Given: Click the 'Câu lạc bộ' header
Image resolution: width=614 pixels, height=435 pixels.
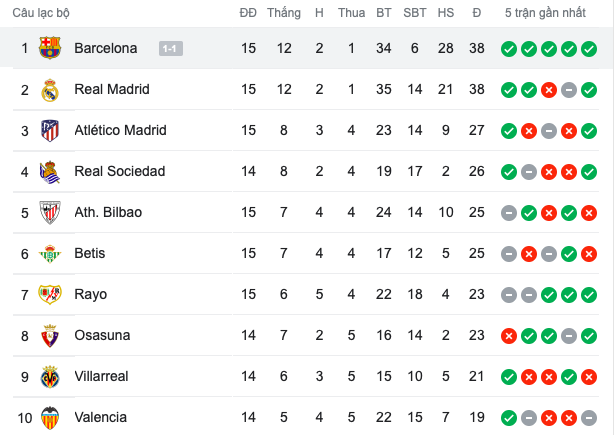Looking at the screenshot, I should (41, 13).
